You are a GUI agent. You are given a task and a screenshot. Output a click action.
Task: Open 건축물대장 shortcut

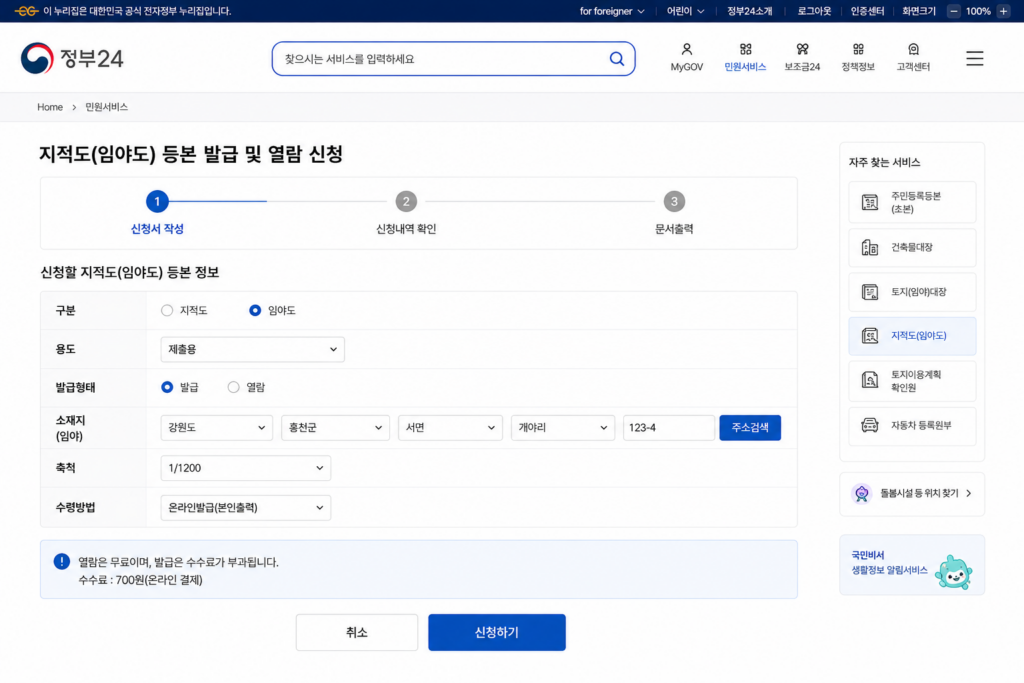pos(912,247)
